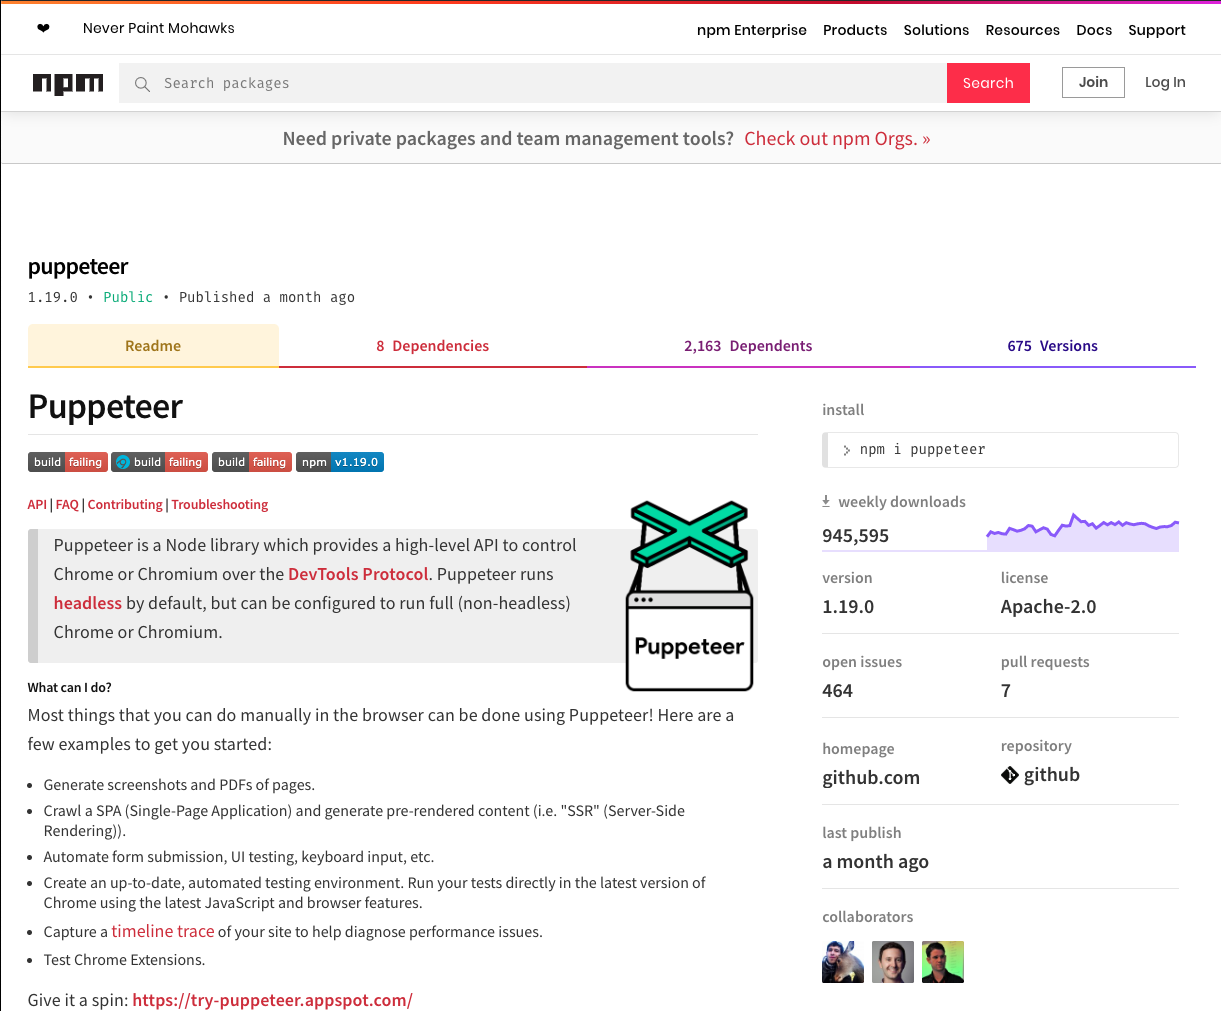
Task: Click the git repository icon
Action: [1010, 775]
